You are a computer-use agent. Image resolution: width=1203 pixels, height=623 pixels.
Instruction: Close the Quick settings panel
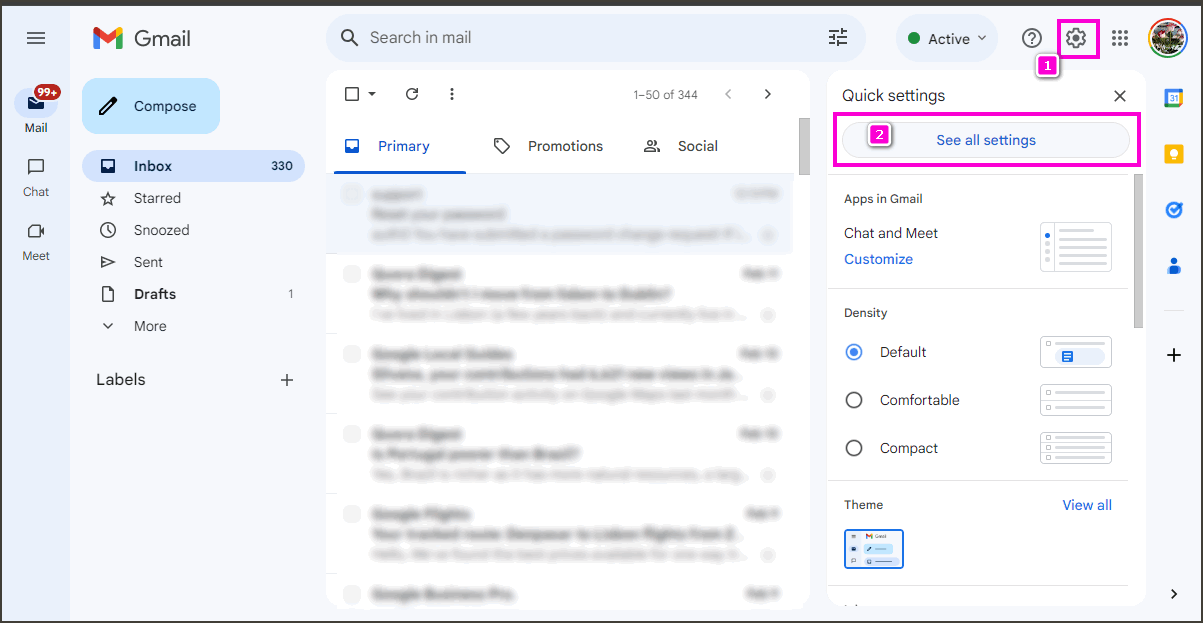click(x=1120, y=96)
